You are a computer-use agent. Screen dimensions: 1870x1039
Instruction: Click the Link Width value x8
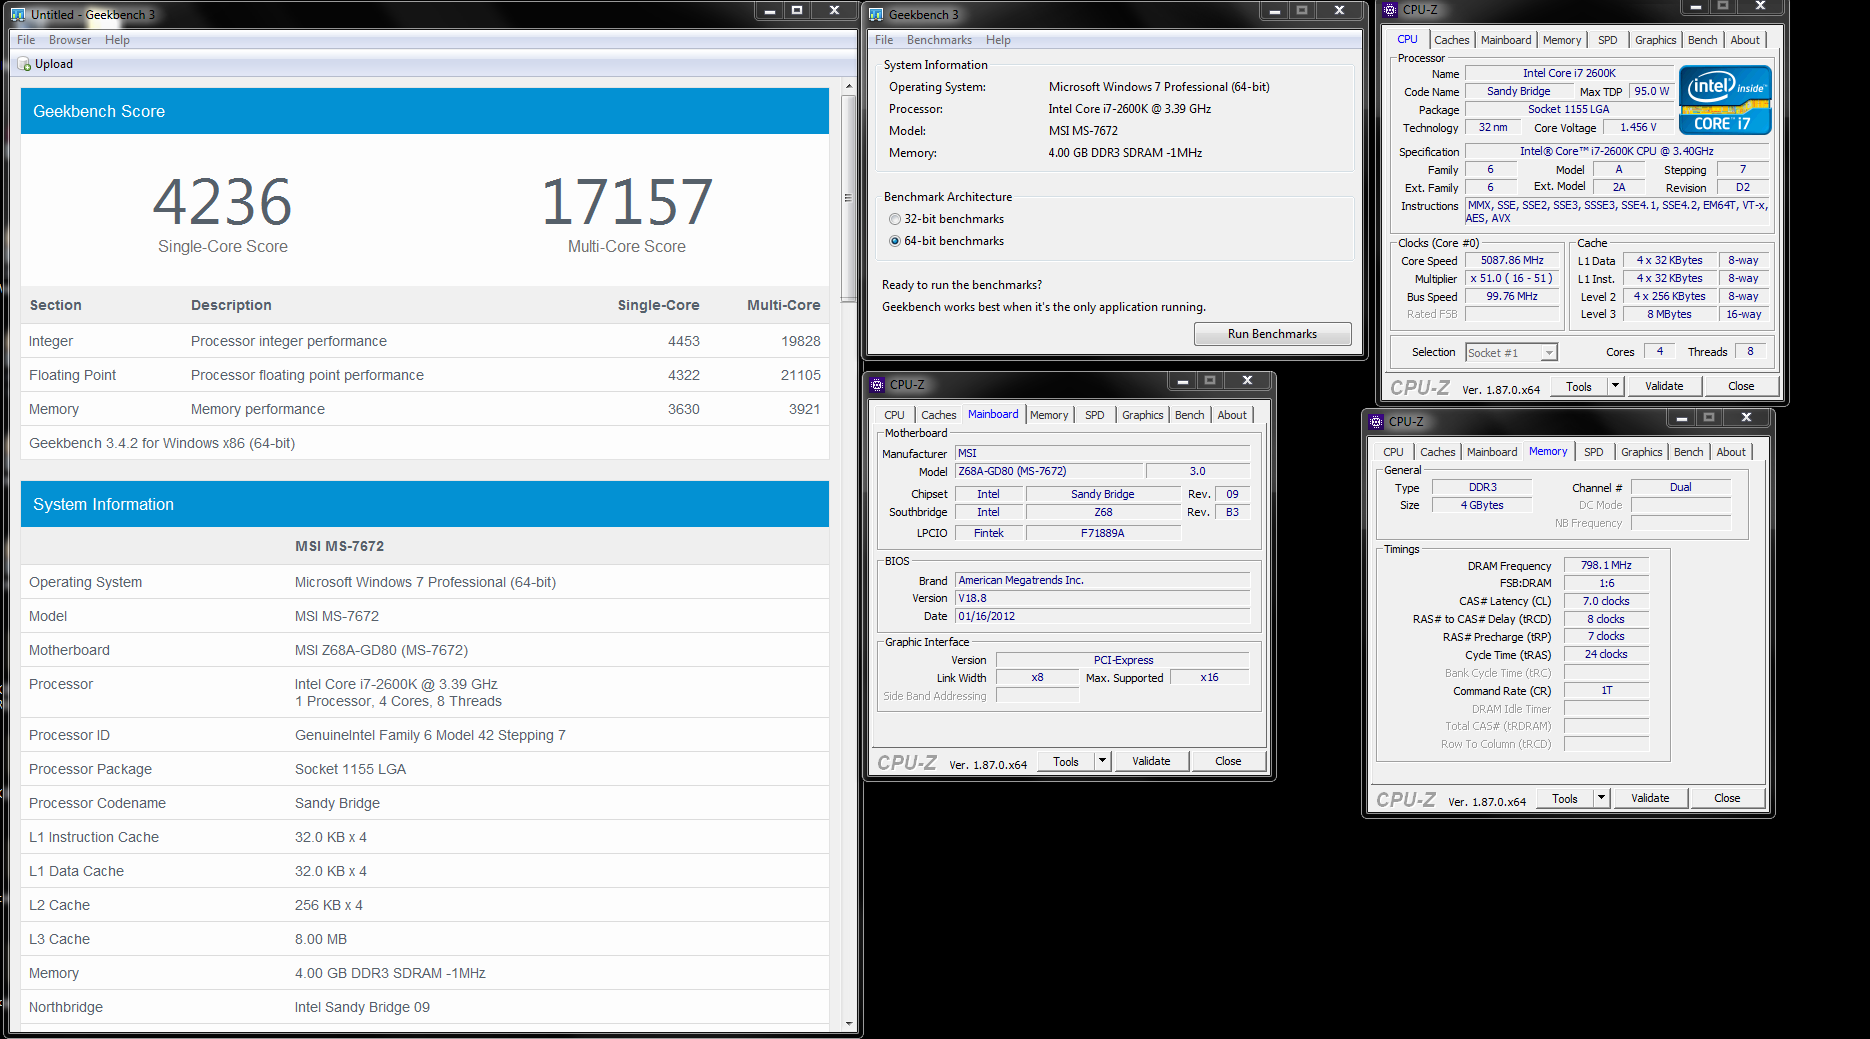coord(1037,677)
